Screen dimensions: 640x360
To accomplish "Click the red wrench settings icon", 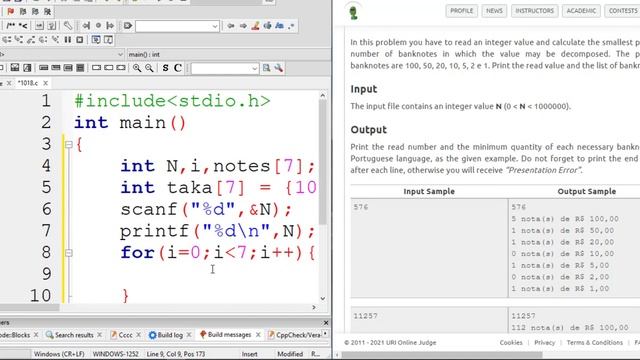I will [279, 68].
